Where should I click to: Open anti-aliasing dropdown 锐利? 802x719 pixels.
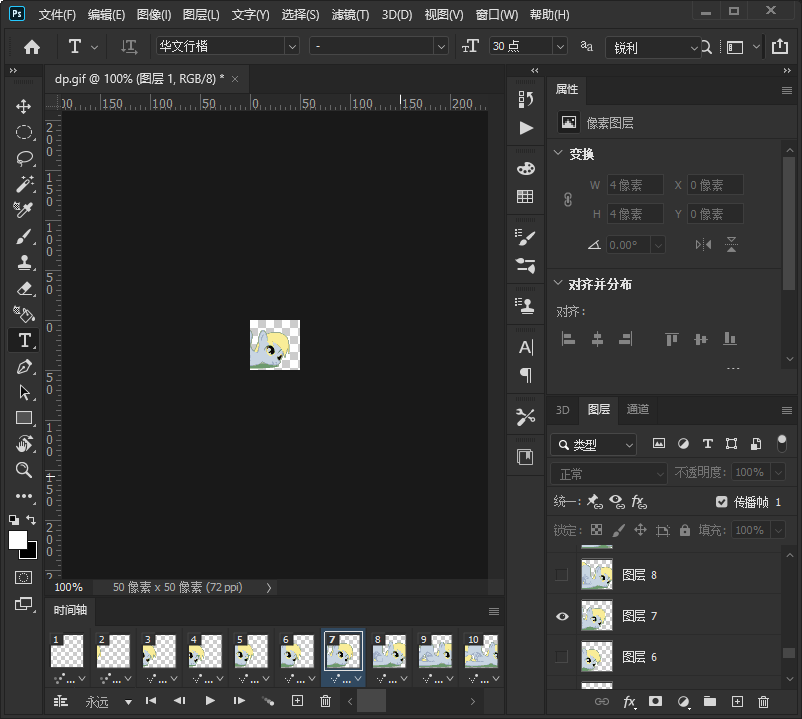[x=652, y=48]
